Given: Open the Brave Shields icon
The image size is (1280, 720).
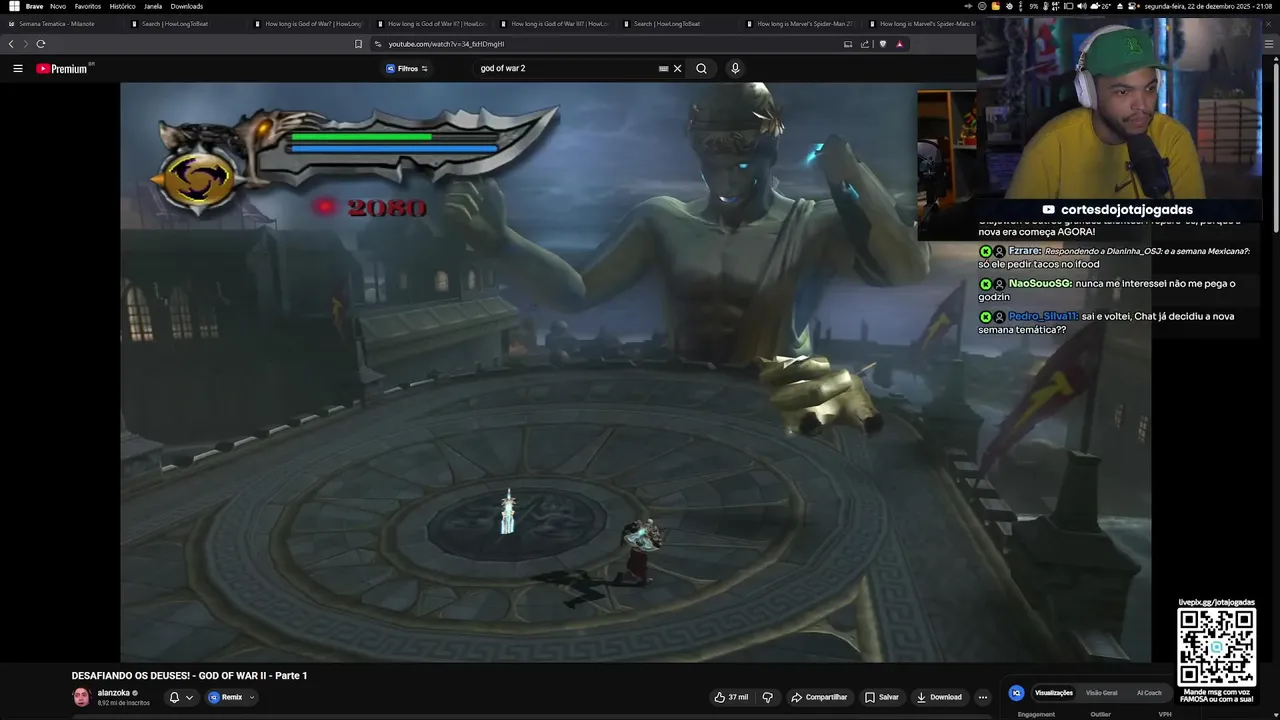Looking at the screenshot, I should (882, 44).
